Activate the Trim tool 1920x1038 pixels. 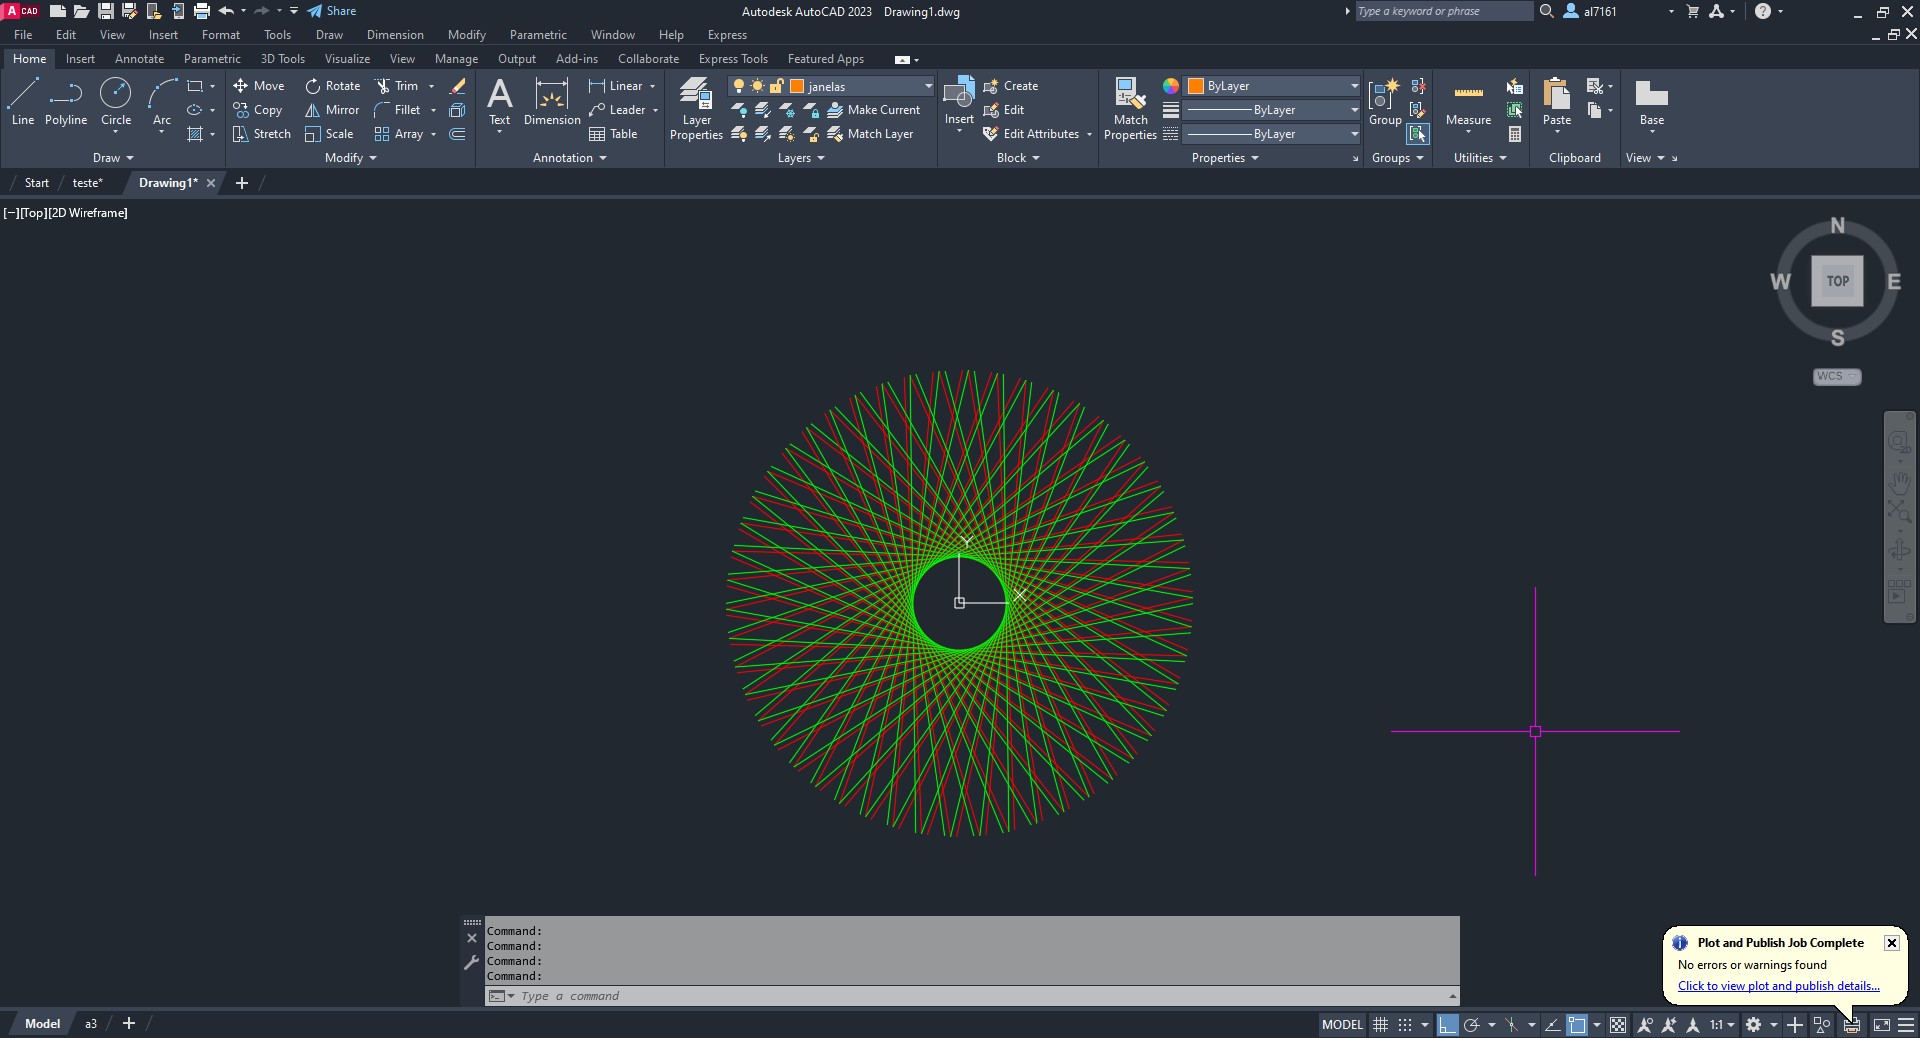pos(397,86)
